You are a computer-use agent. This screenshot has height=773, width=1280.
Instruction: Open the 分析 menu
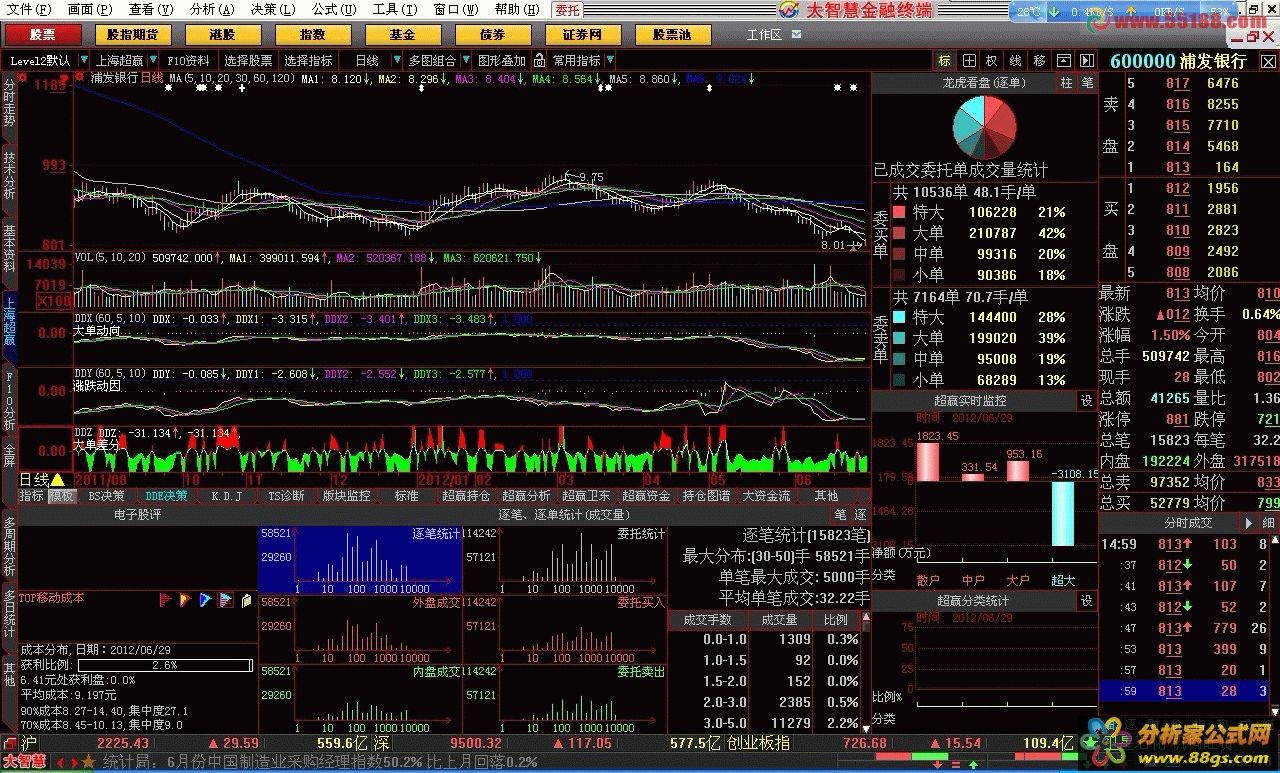point(211,9)
